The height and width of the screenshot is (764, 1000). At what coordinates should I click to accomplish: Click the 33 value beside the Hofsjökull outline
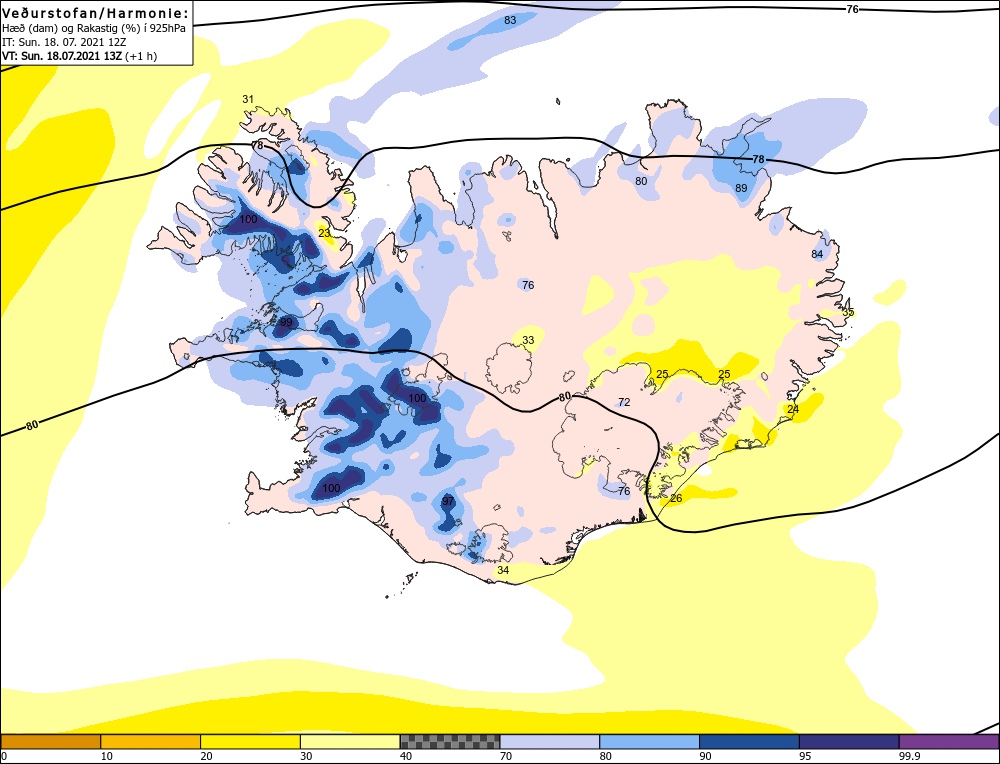click(528, 341)
